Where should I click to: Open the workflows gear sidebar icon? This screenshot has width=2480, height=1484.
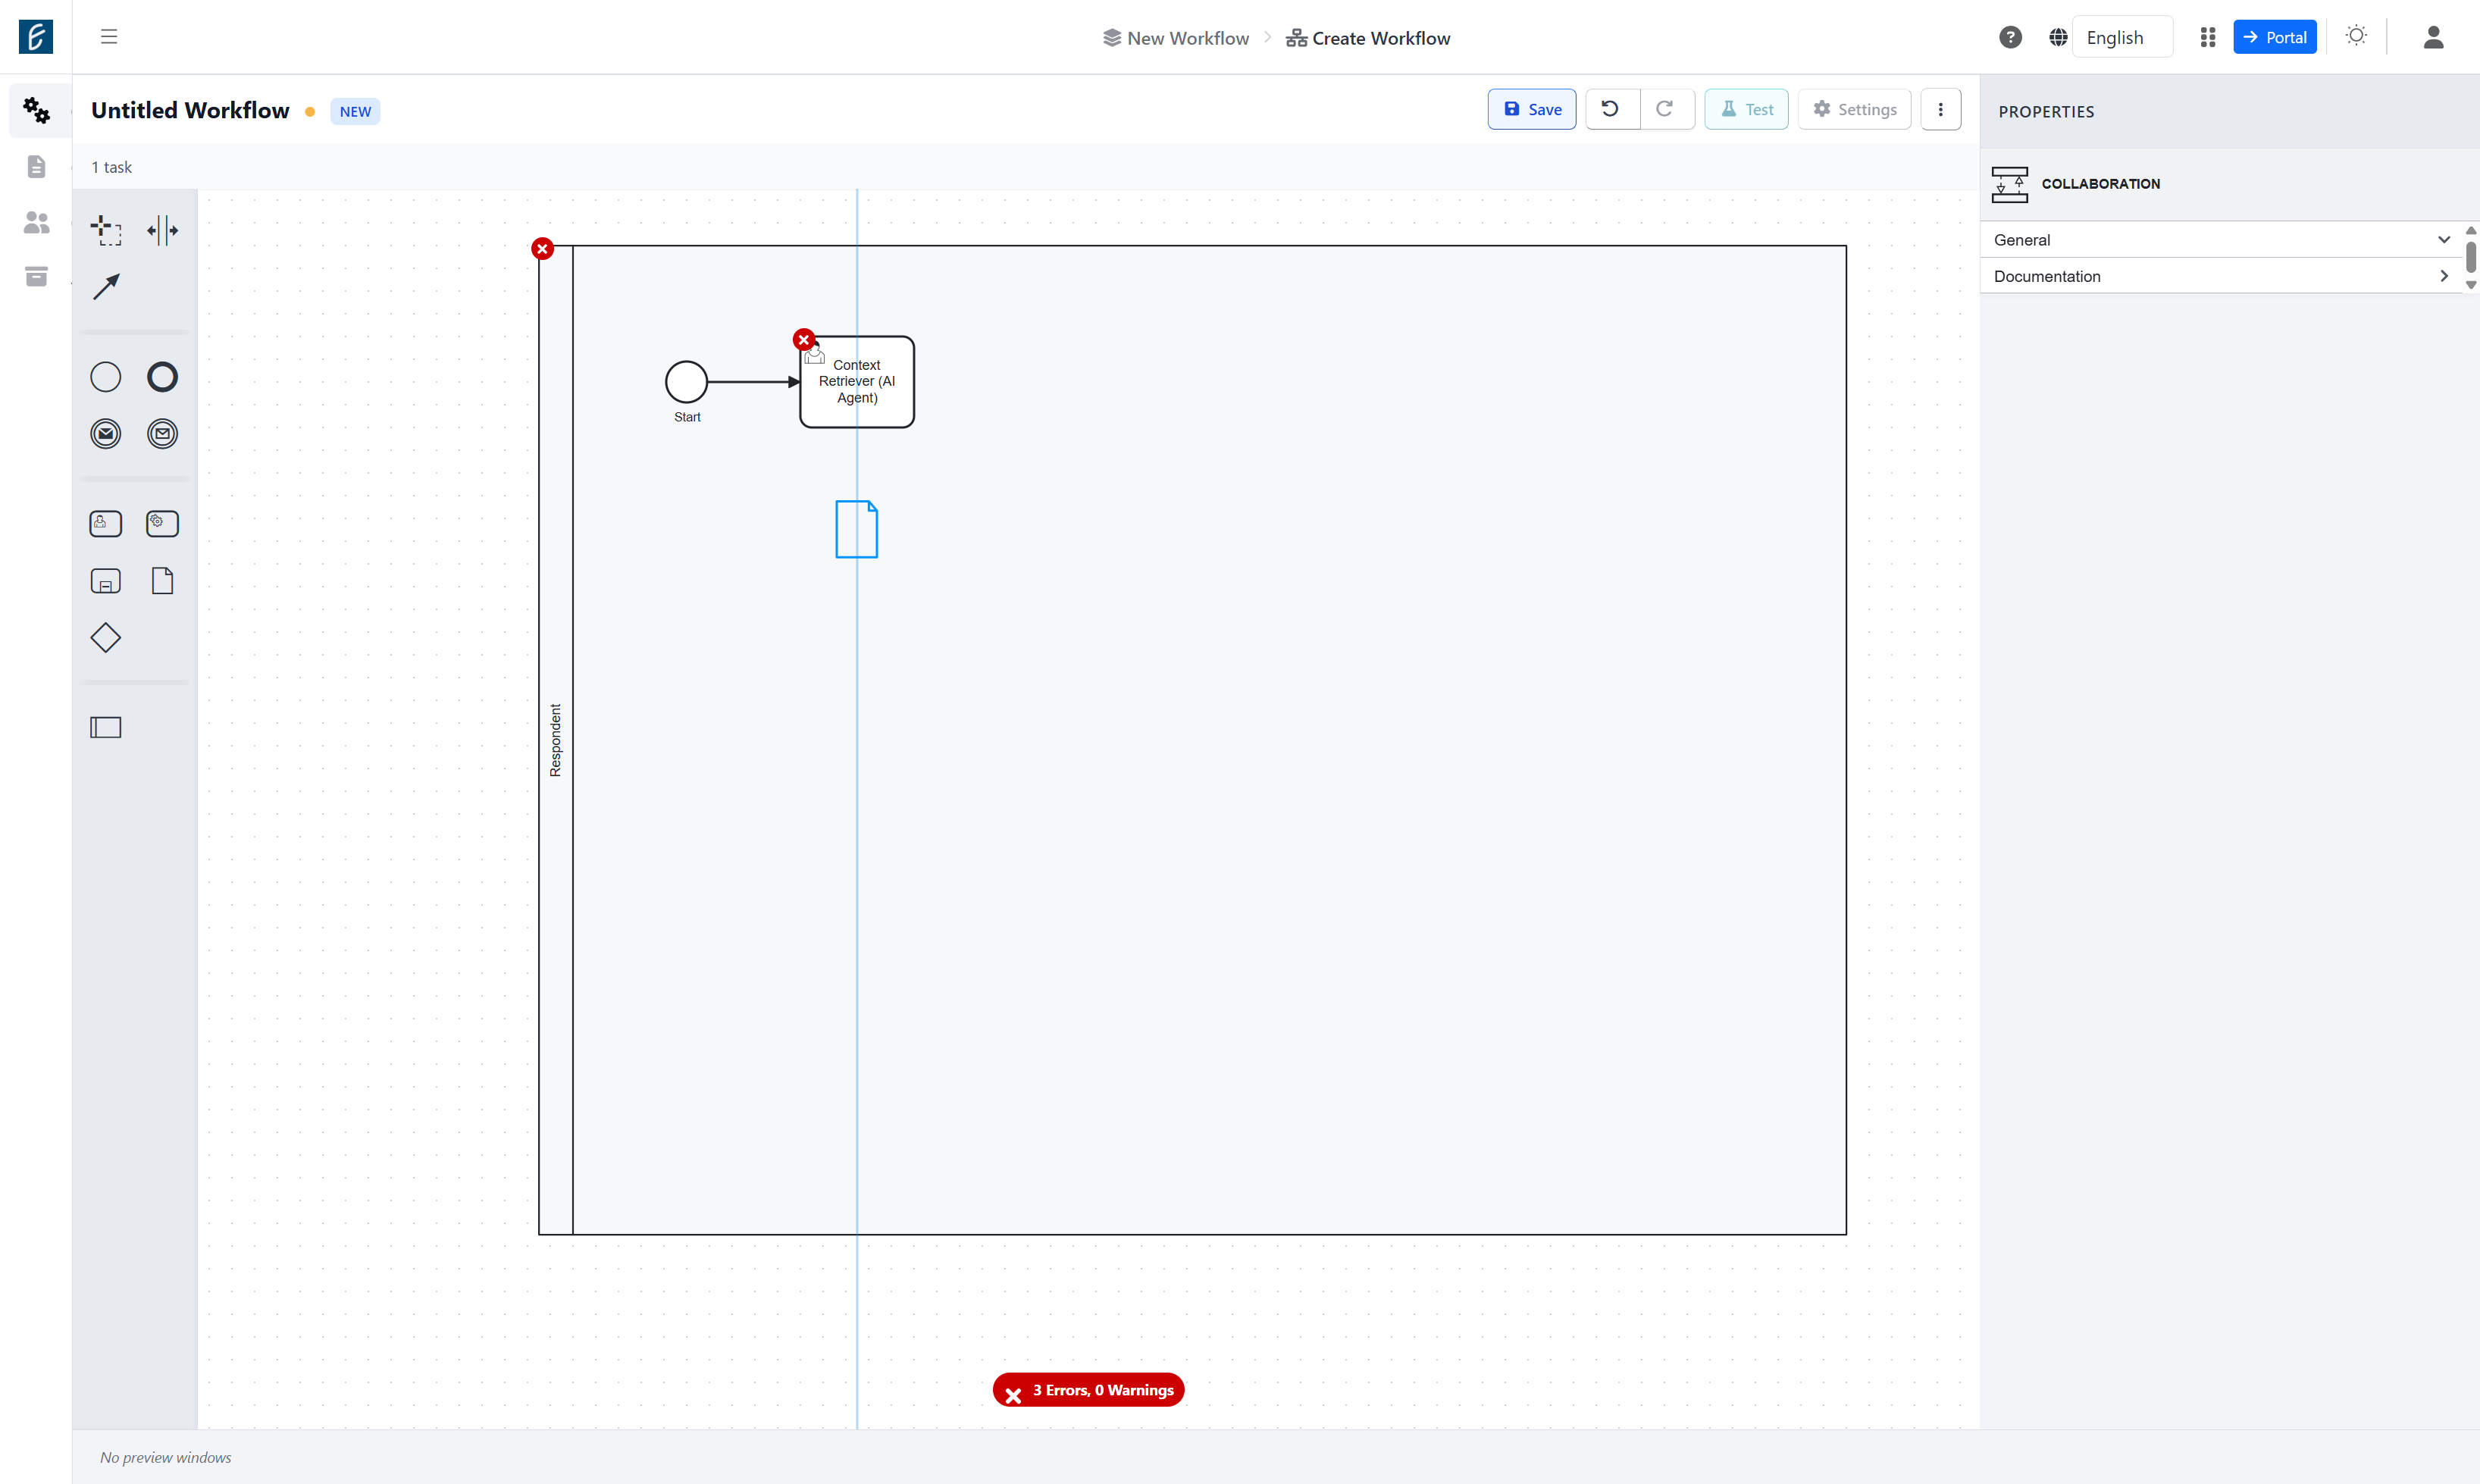(37, 110)
